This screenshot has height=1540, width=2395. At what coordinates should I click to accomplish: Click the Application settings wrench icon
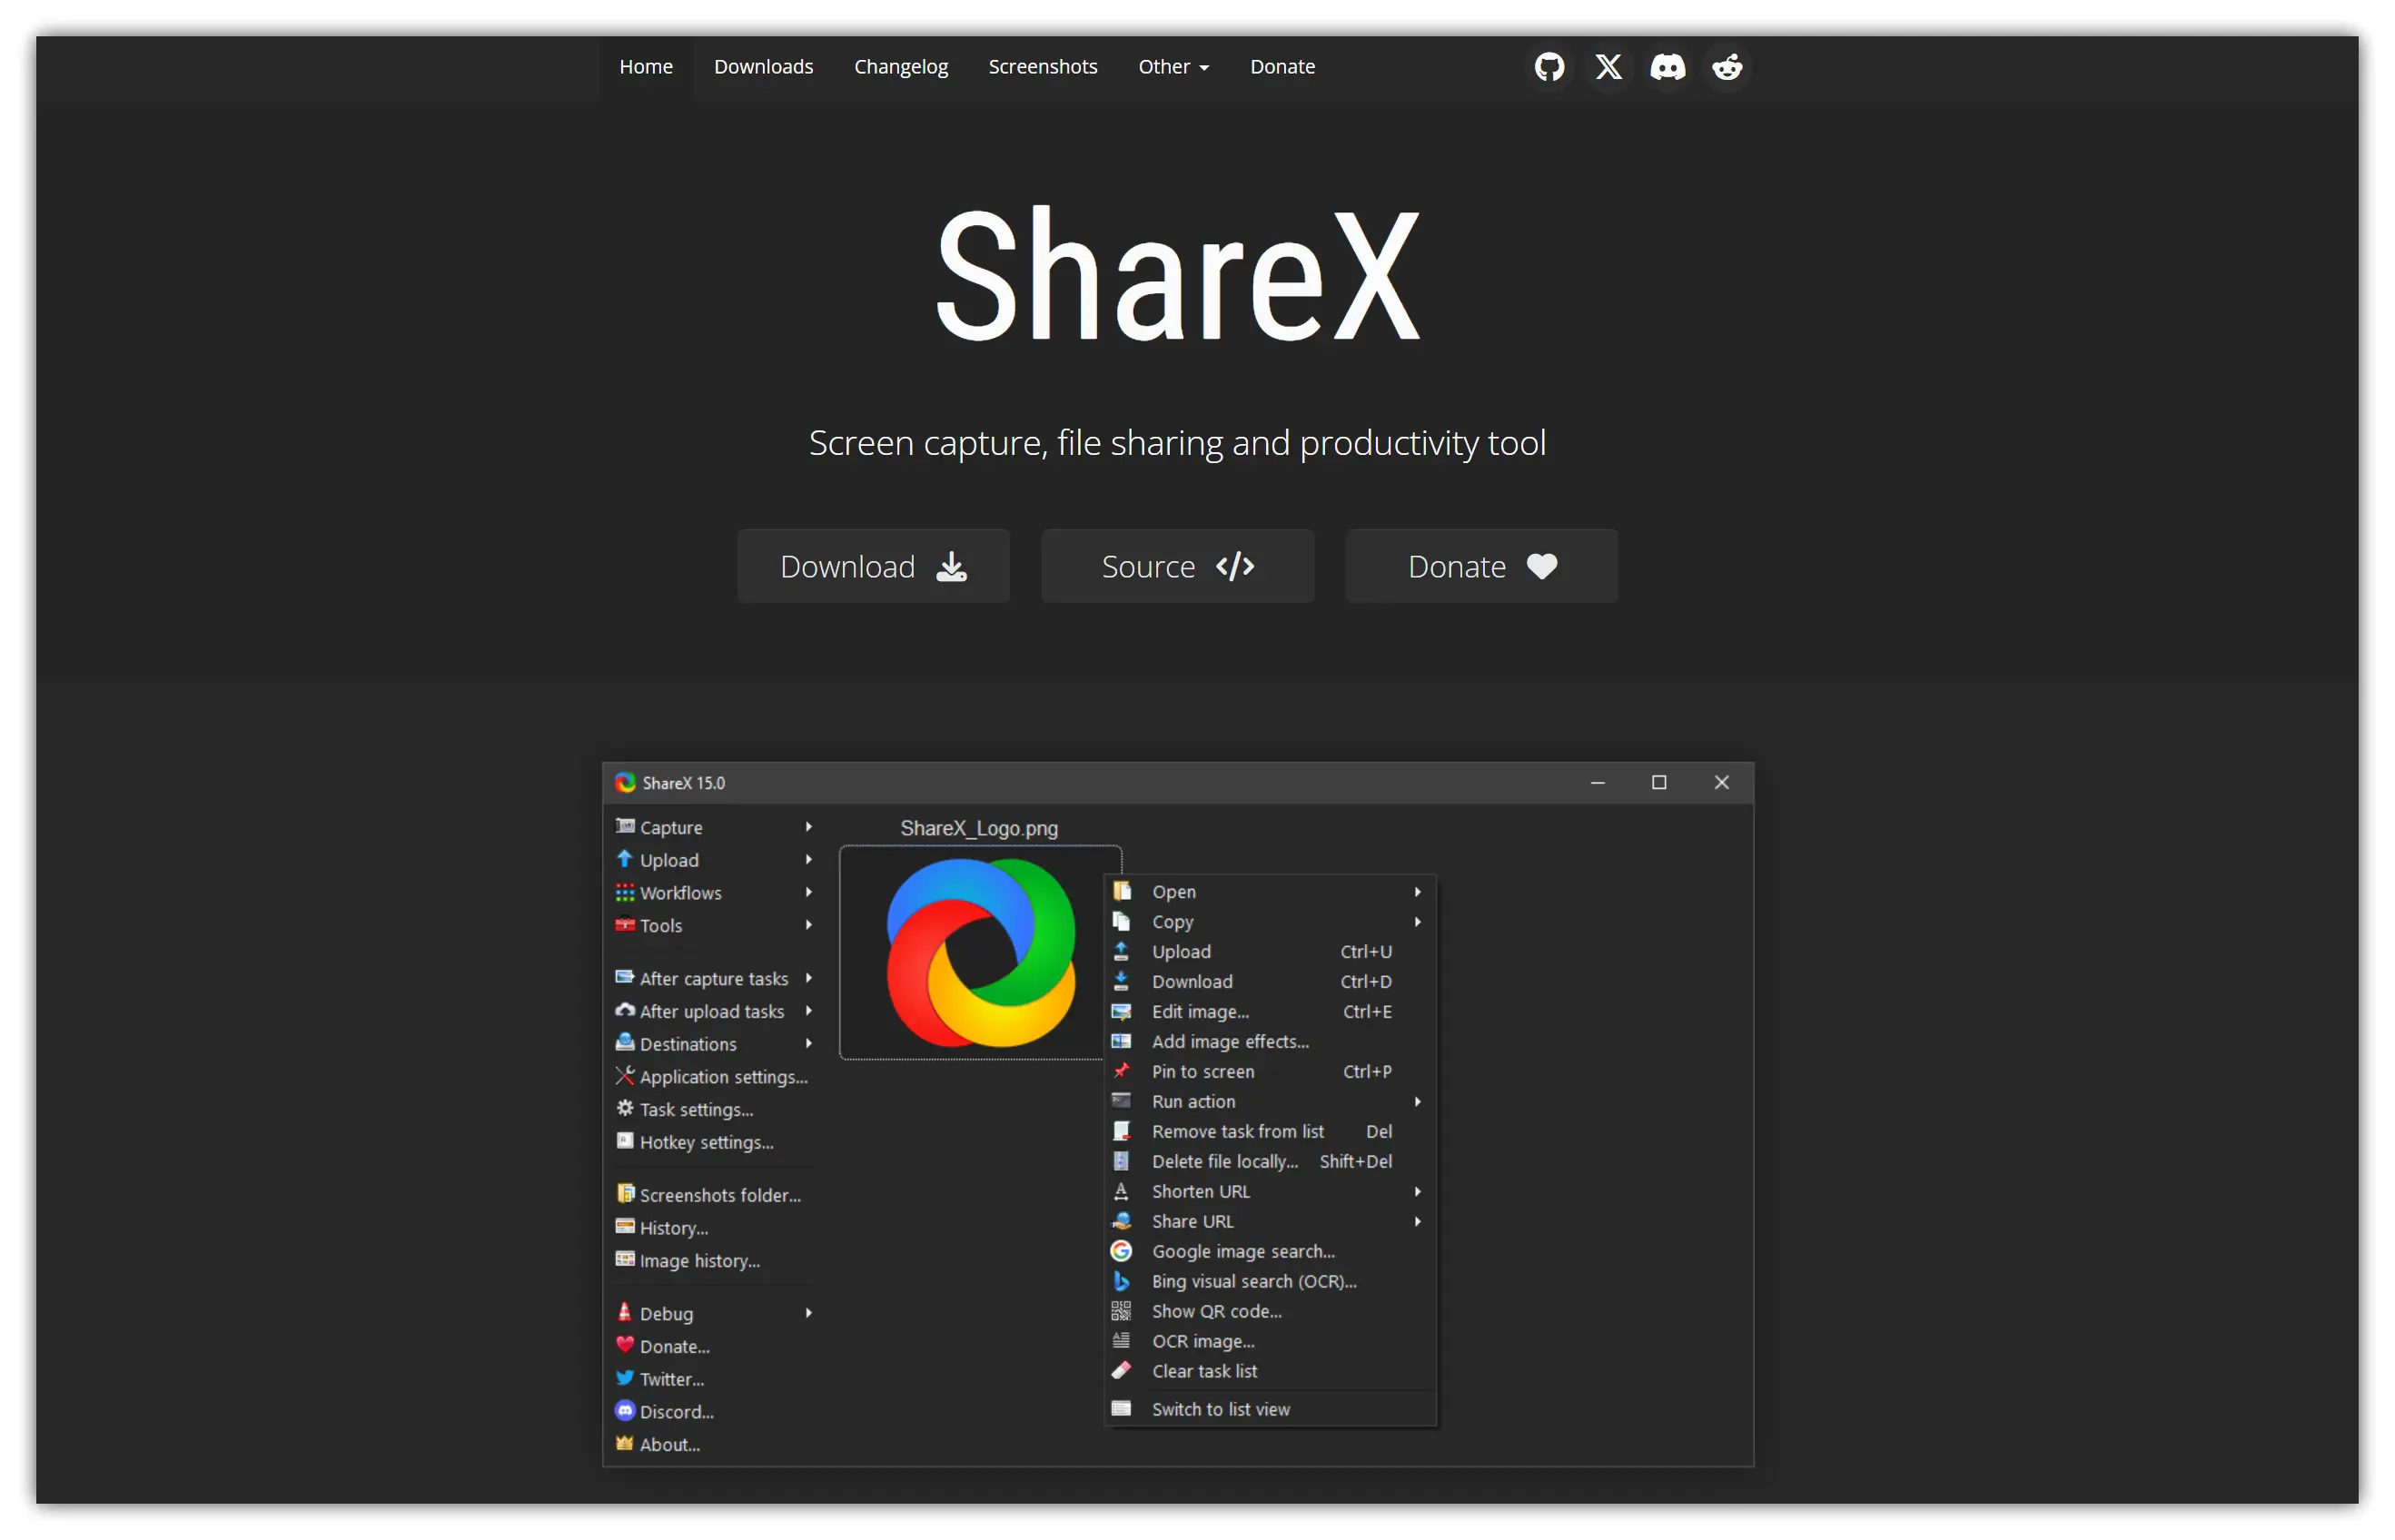pos(625,1076)
